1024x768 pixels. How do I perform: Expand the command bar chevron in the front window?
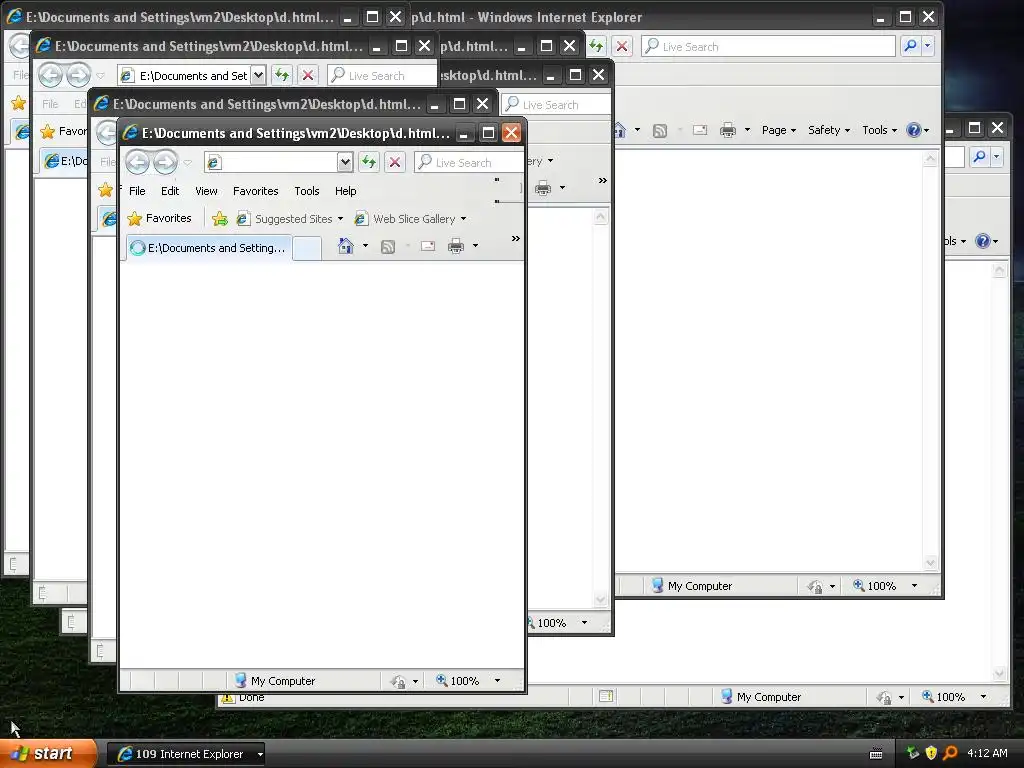coord(515,239)
